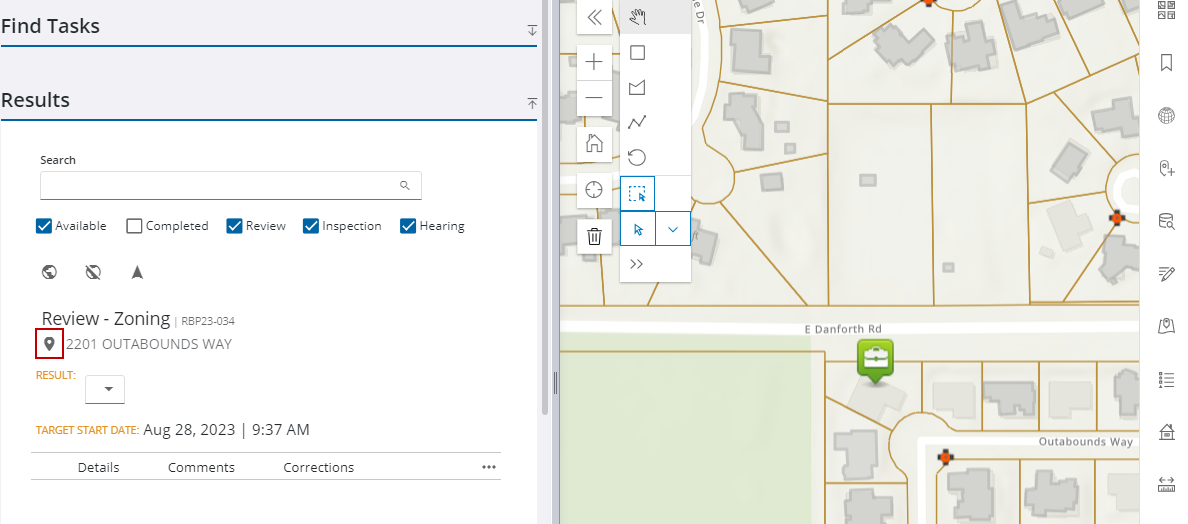Select the pan hand tool
The height and width of the screenshot is (524, 1188).
638,17
